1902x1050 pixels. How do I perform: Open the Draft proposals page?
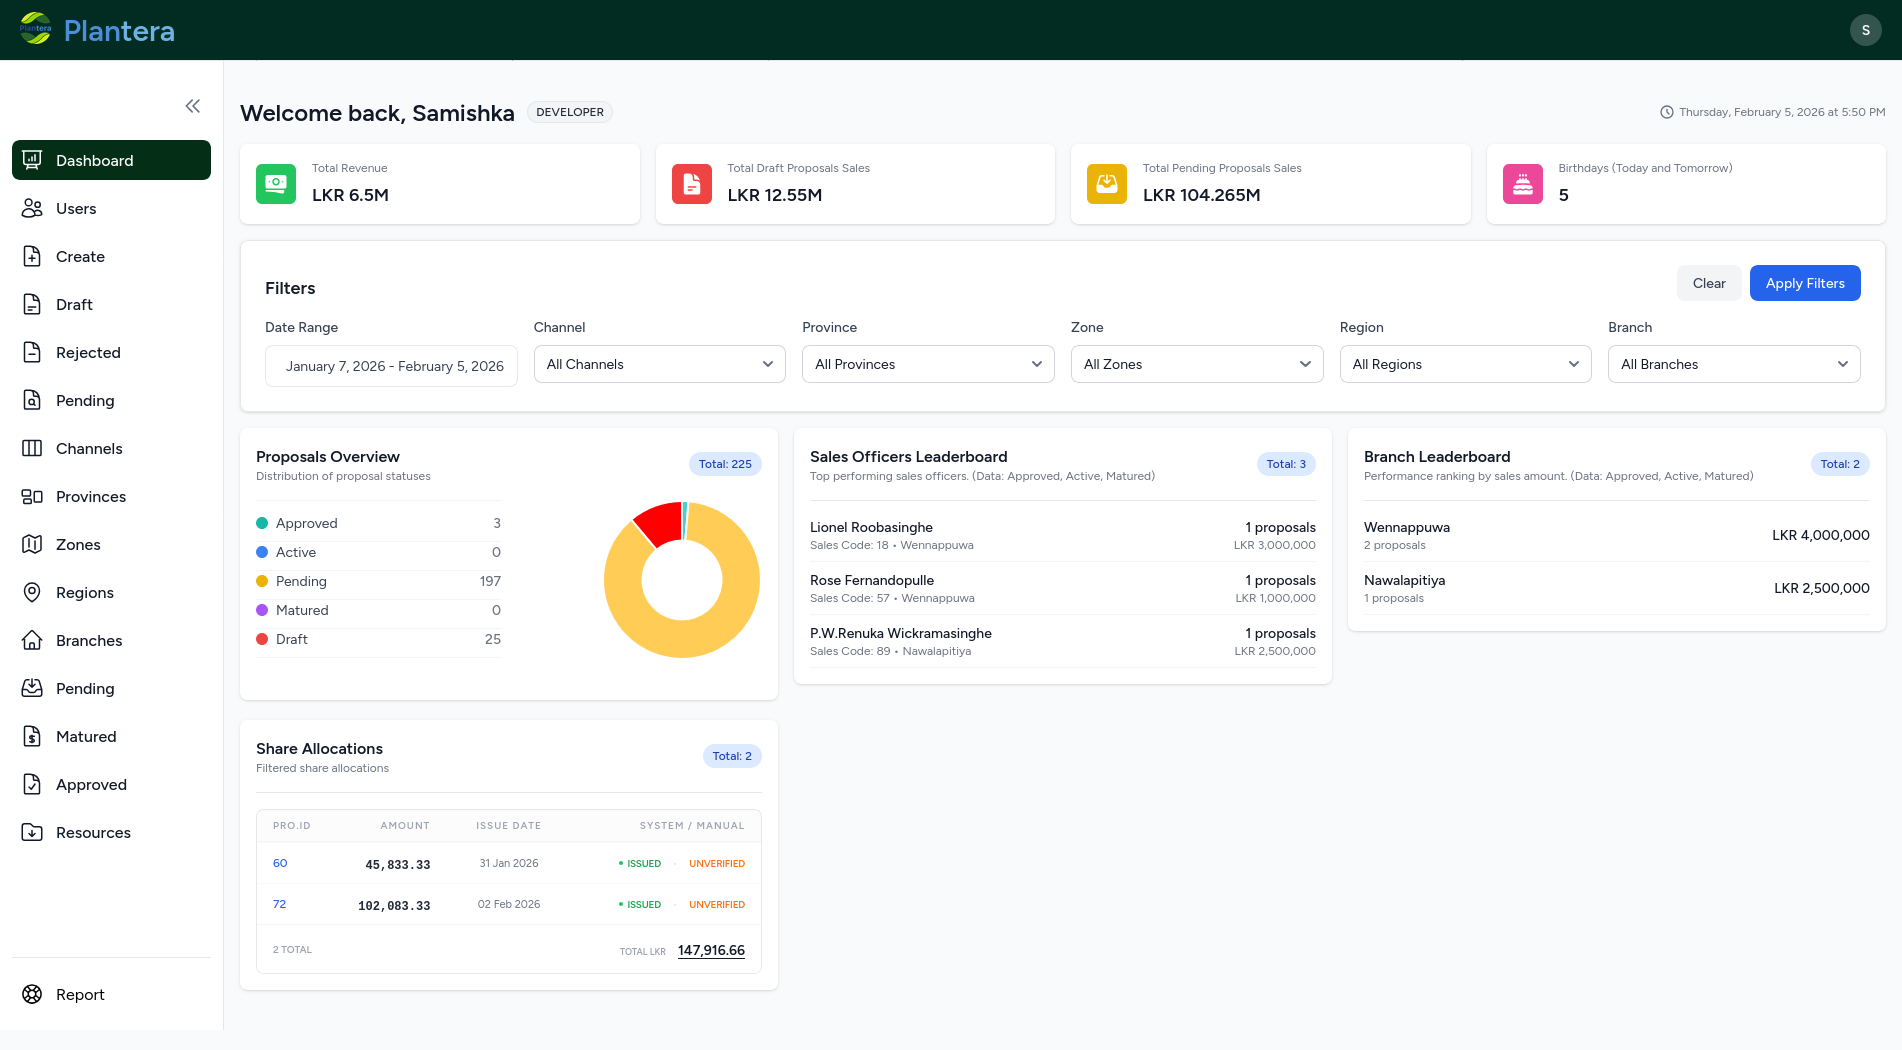(73, 304)
